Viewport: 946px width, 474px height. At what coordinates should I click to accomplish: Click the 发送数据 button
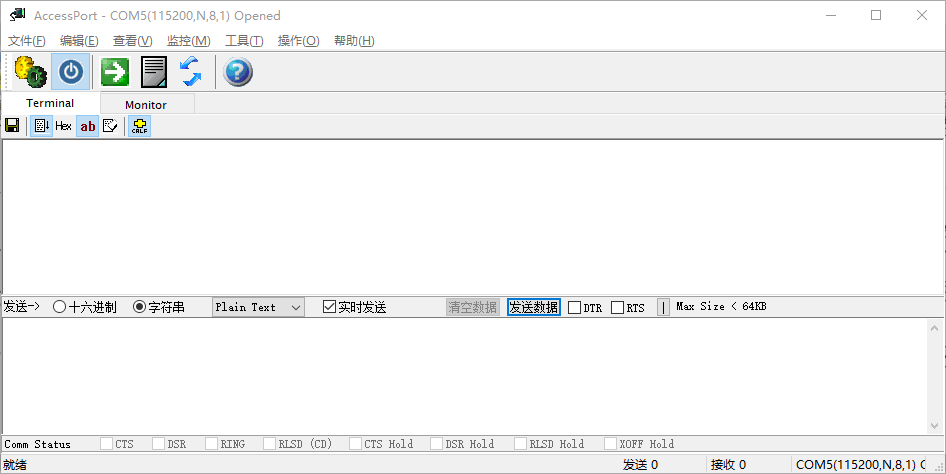point(533,307)
